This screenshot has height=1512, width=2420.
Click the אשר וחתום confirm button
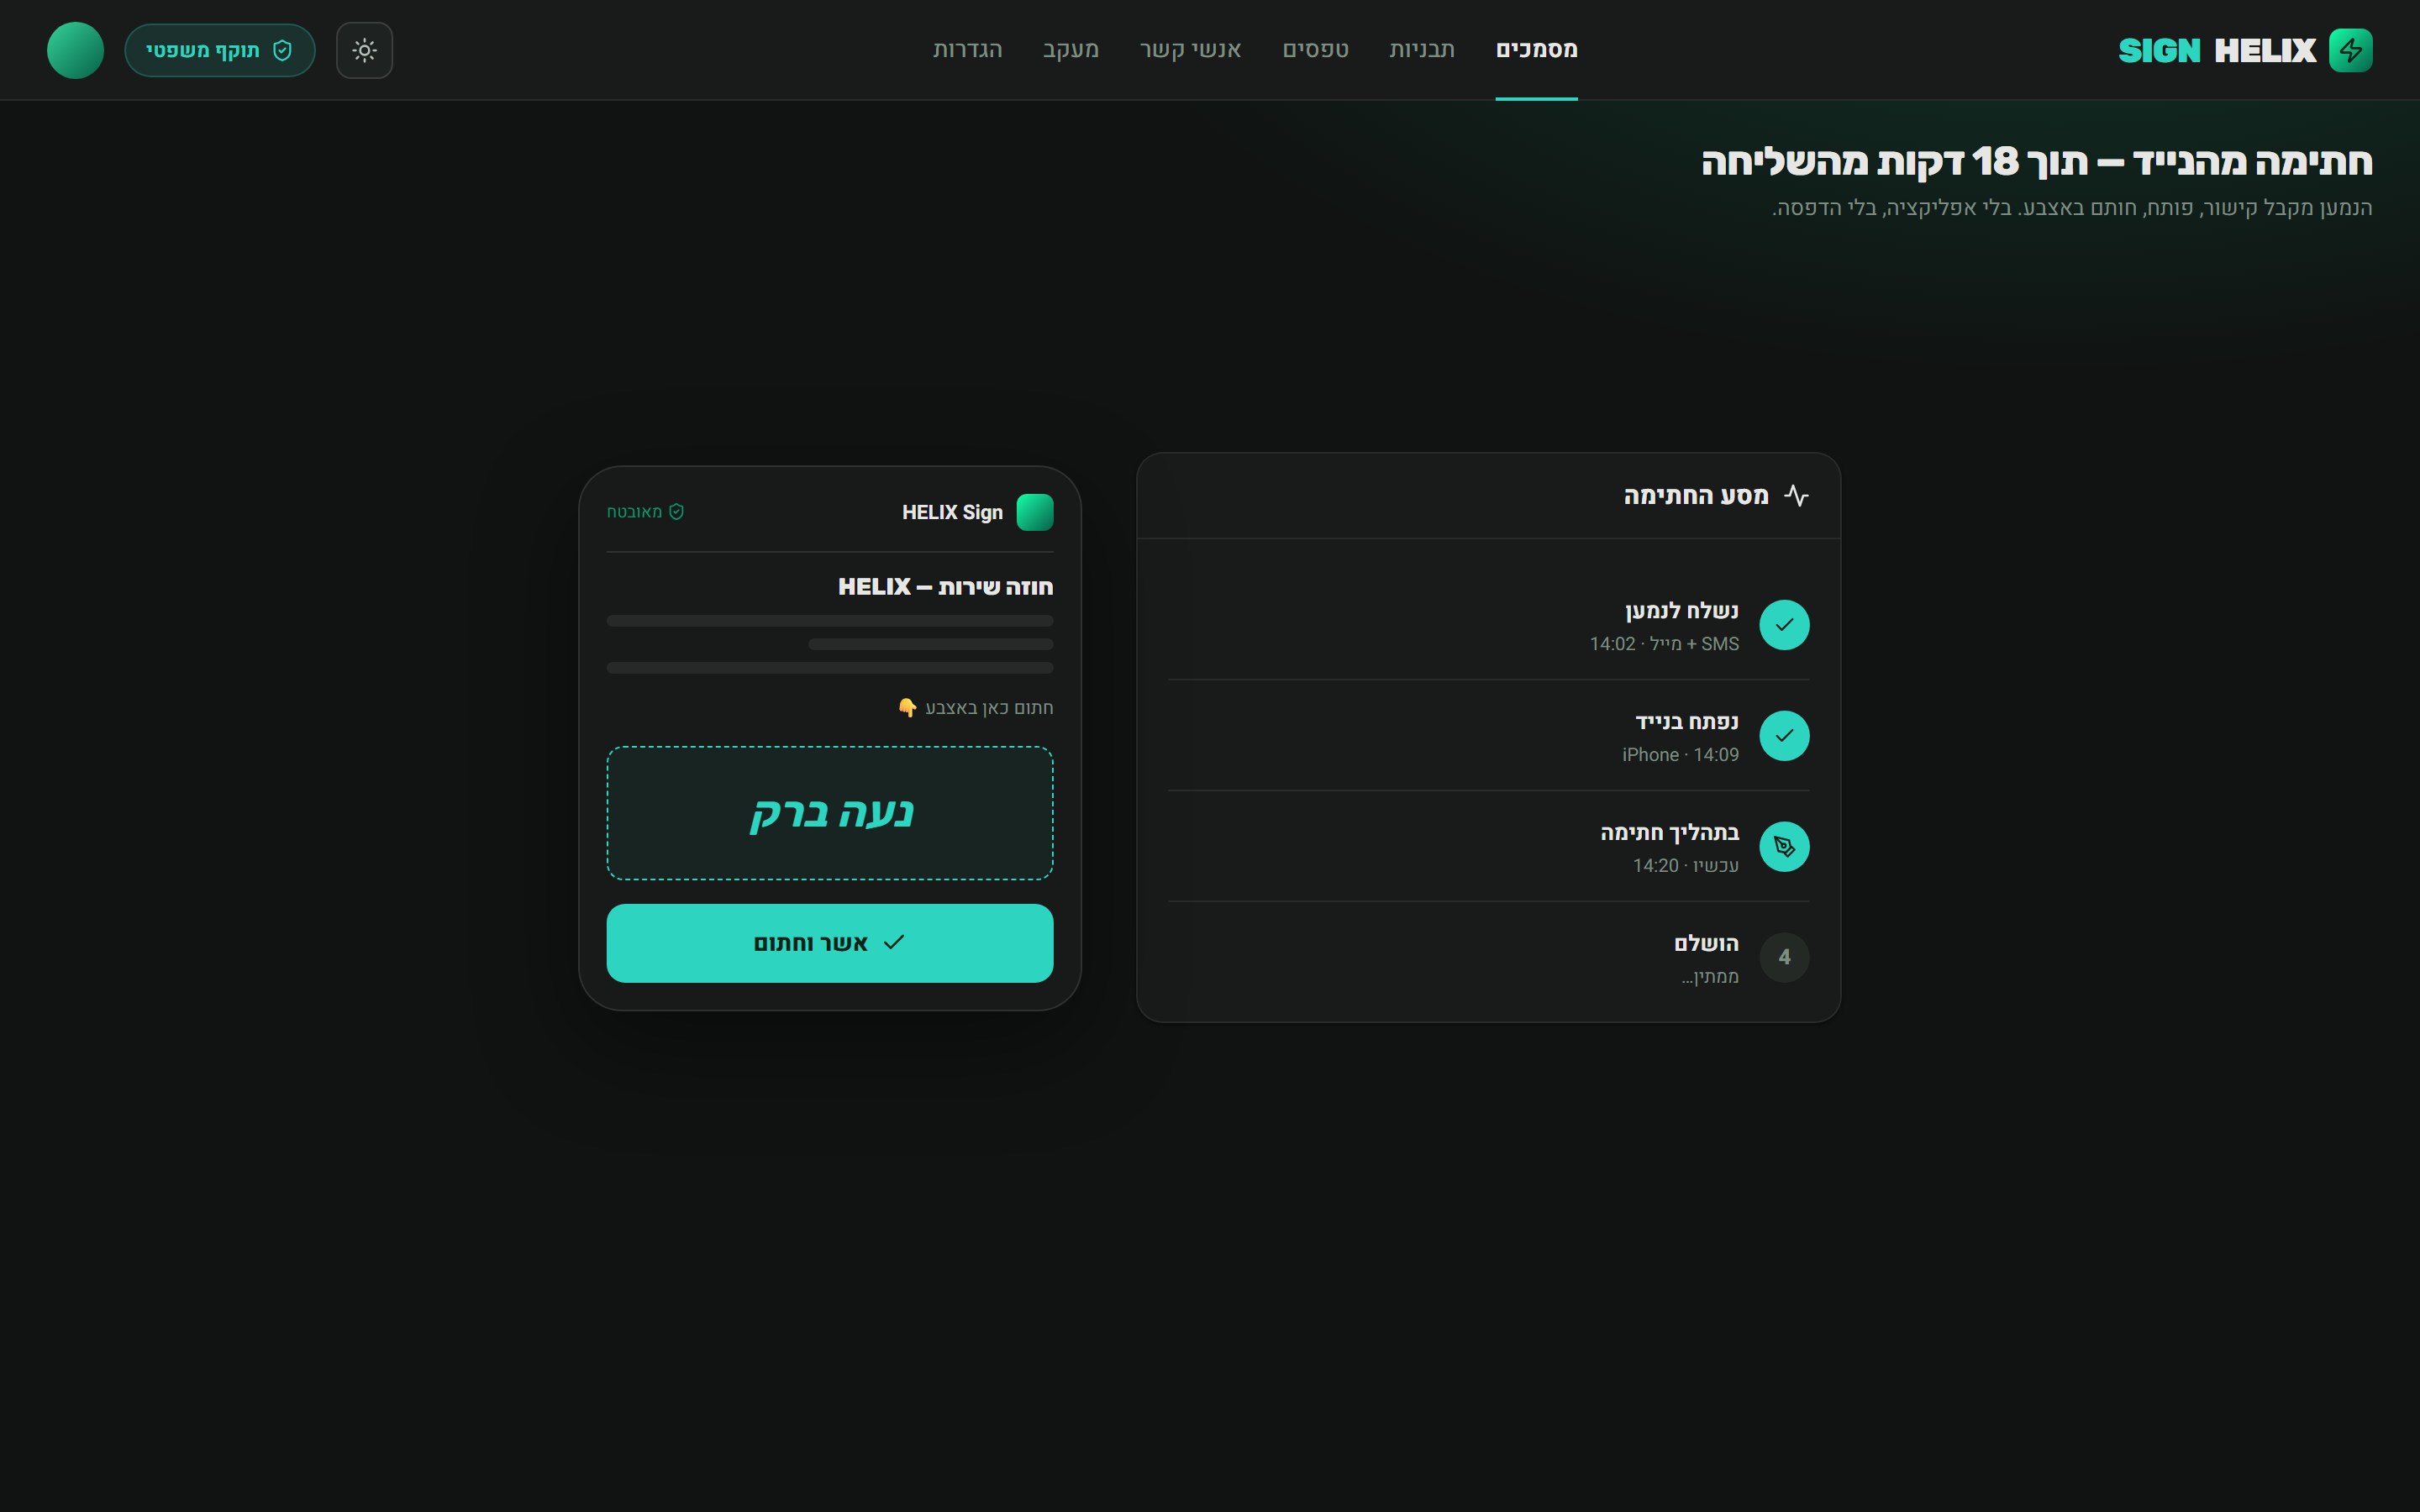point(830,943)
